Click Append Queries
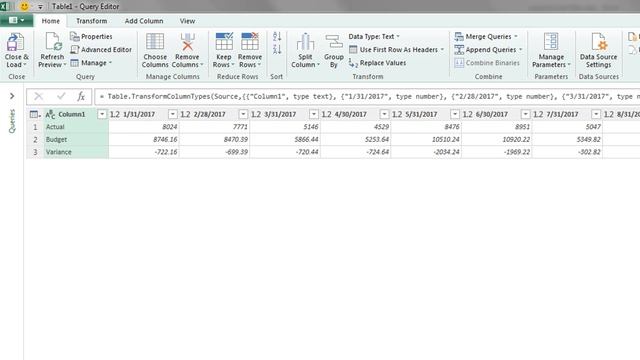Viewport: 640px width, 360px height. click(488, 50)
